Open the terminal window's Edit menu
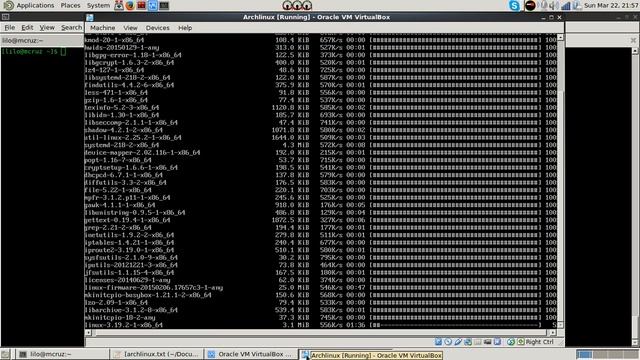The width and height of the screenshot is (640, 360). click(27, 27)
